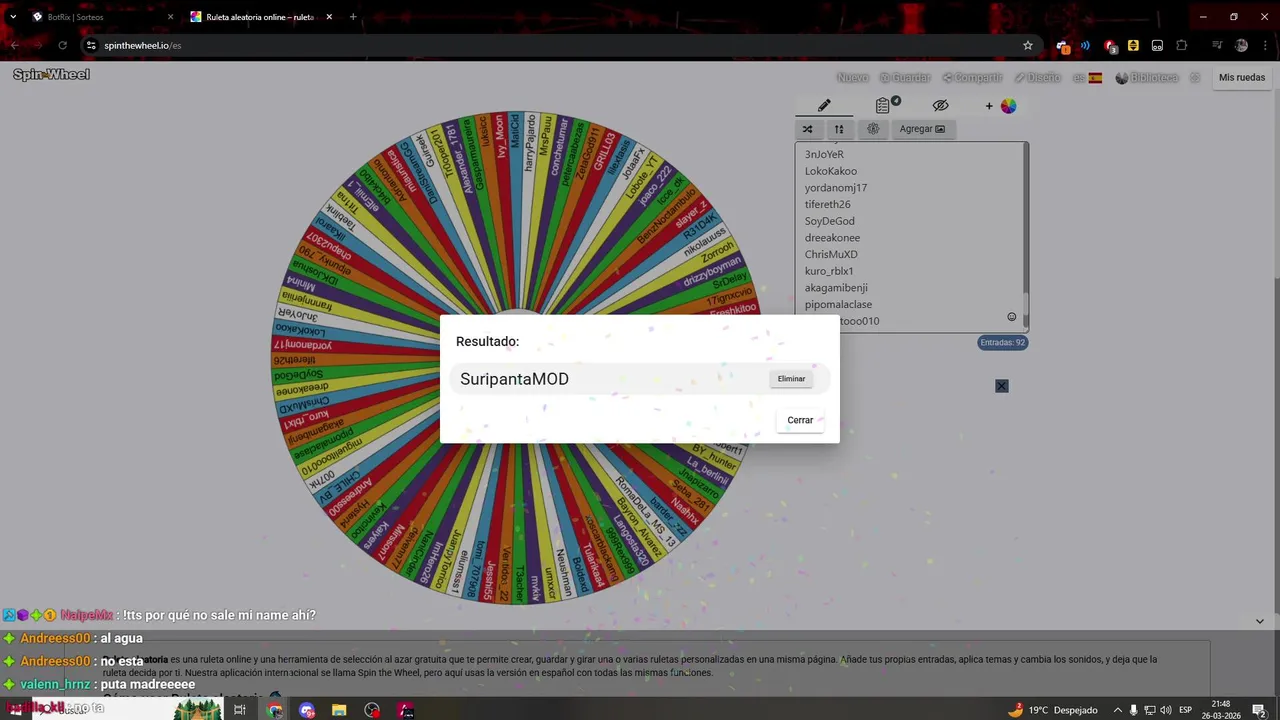Click entry pipomalaclase in the list
1280x720 pixels.
pyautogui.click(x=838, y=304)
